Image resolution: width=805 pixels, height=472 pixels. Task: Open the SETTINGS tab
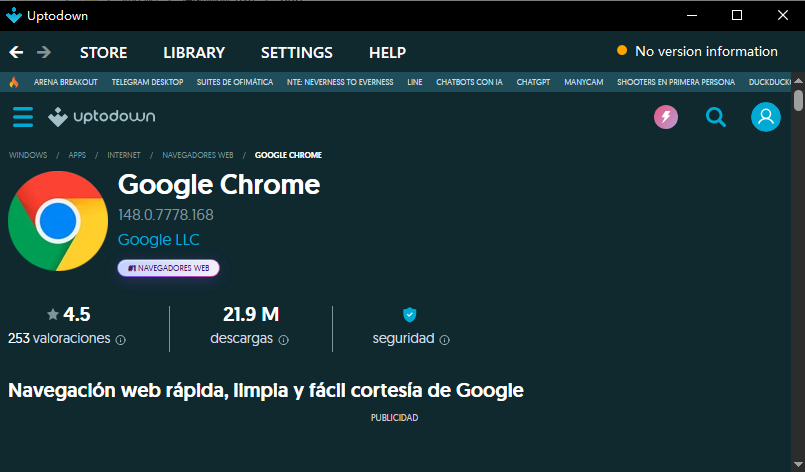point(297,52)
